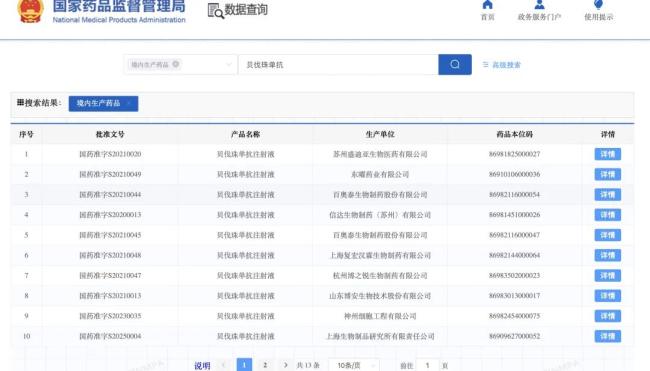The width and height of the screenshot is (650, 371).
Task: View 详情 for row 10 上海生物制品研究所
Action: (x=607, y=336)
